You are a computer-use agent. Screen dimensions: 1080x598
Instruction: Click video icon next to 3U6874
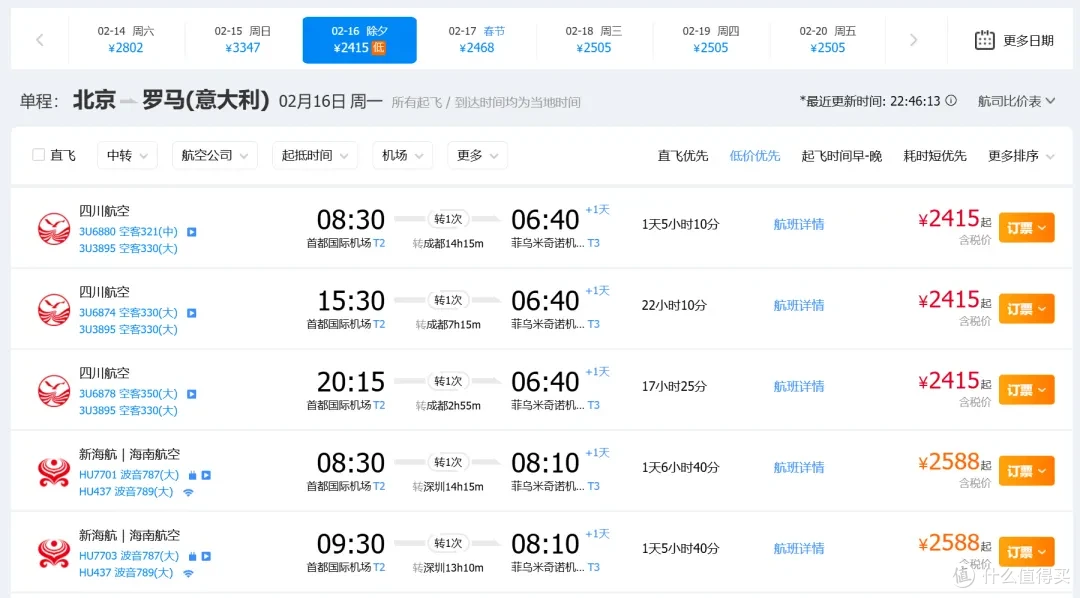point(192,313)
